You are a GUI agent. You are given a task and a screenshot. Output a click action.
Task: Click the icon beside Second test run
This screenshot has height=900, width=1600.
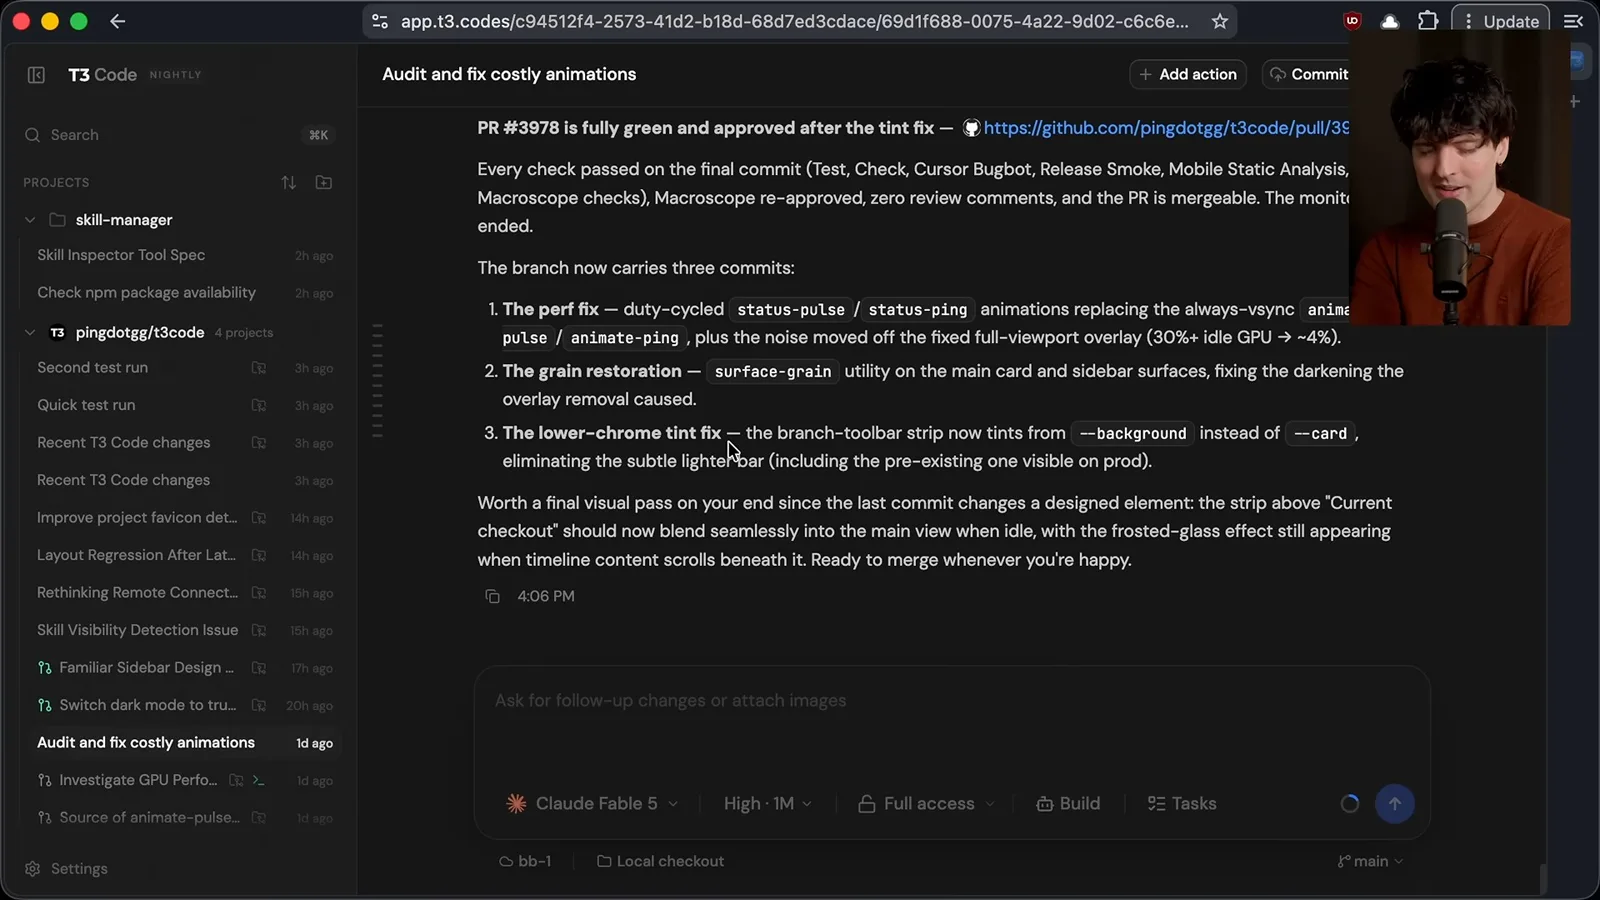click(259, 368)
